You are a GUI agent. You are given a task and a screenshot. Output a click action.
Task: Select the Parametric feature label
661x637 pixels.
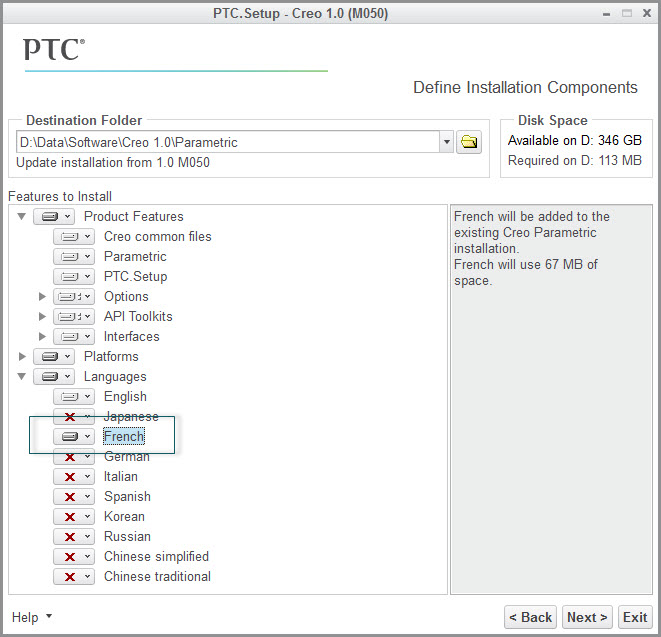click(x=135, y=256)
